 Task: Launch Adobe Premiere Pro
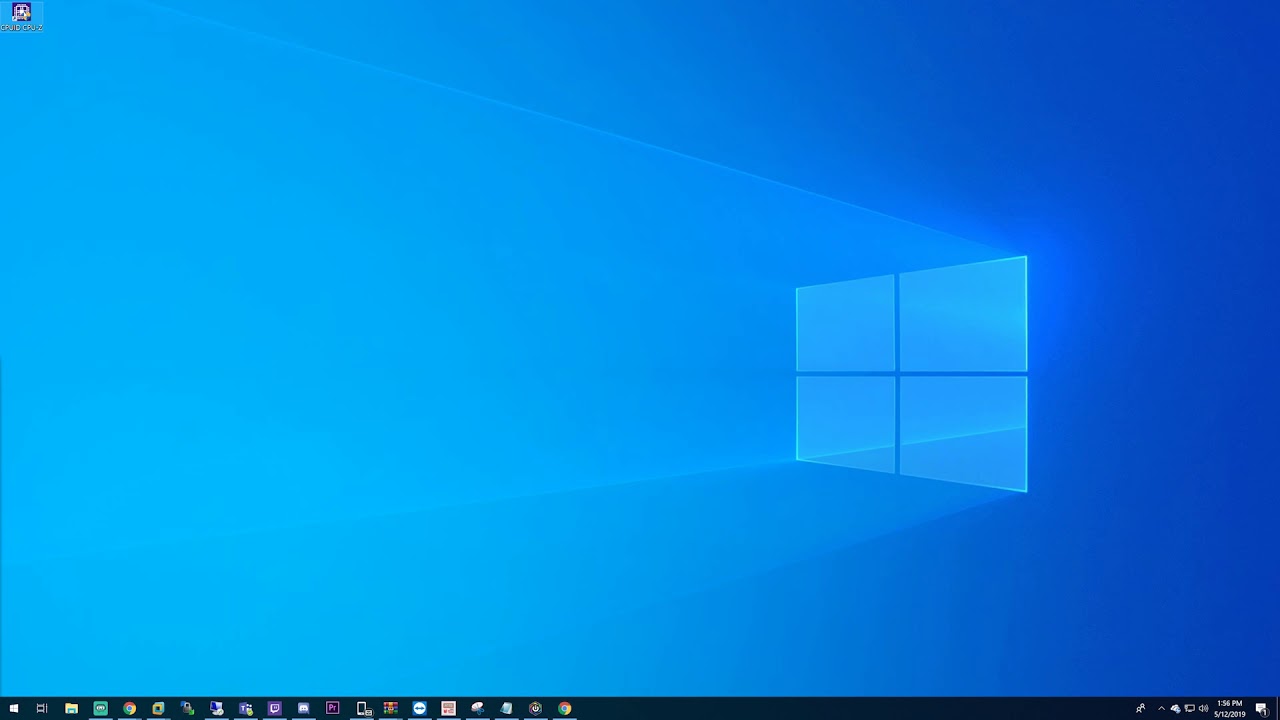coord(332,708)
